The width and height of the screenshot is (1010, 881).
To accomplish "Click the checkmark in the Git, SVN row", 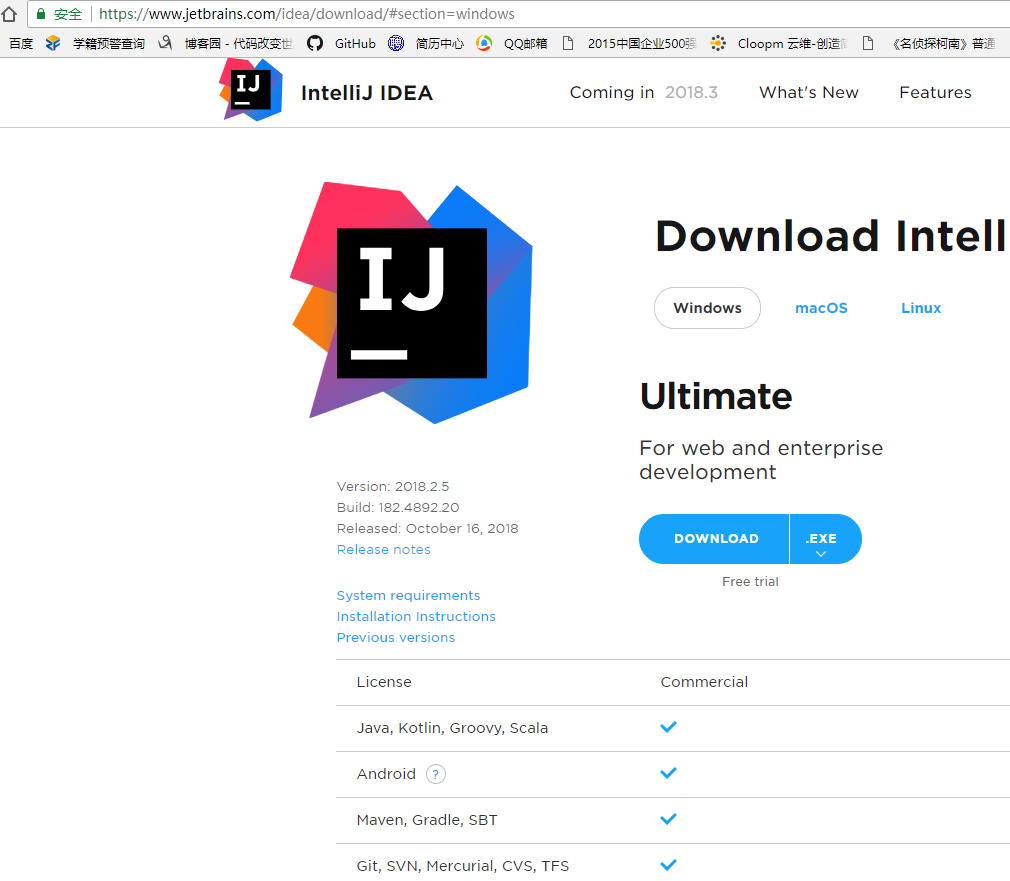I will click(x=669, y=865).
